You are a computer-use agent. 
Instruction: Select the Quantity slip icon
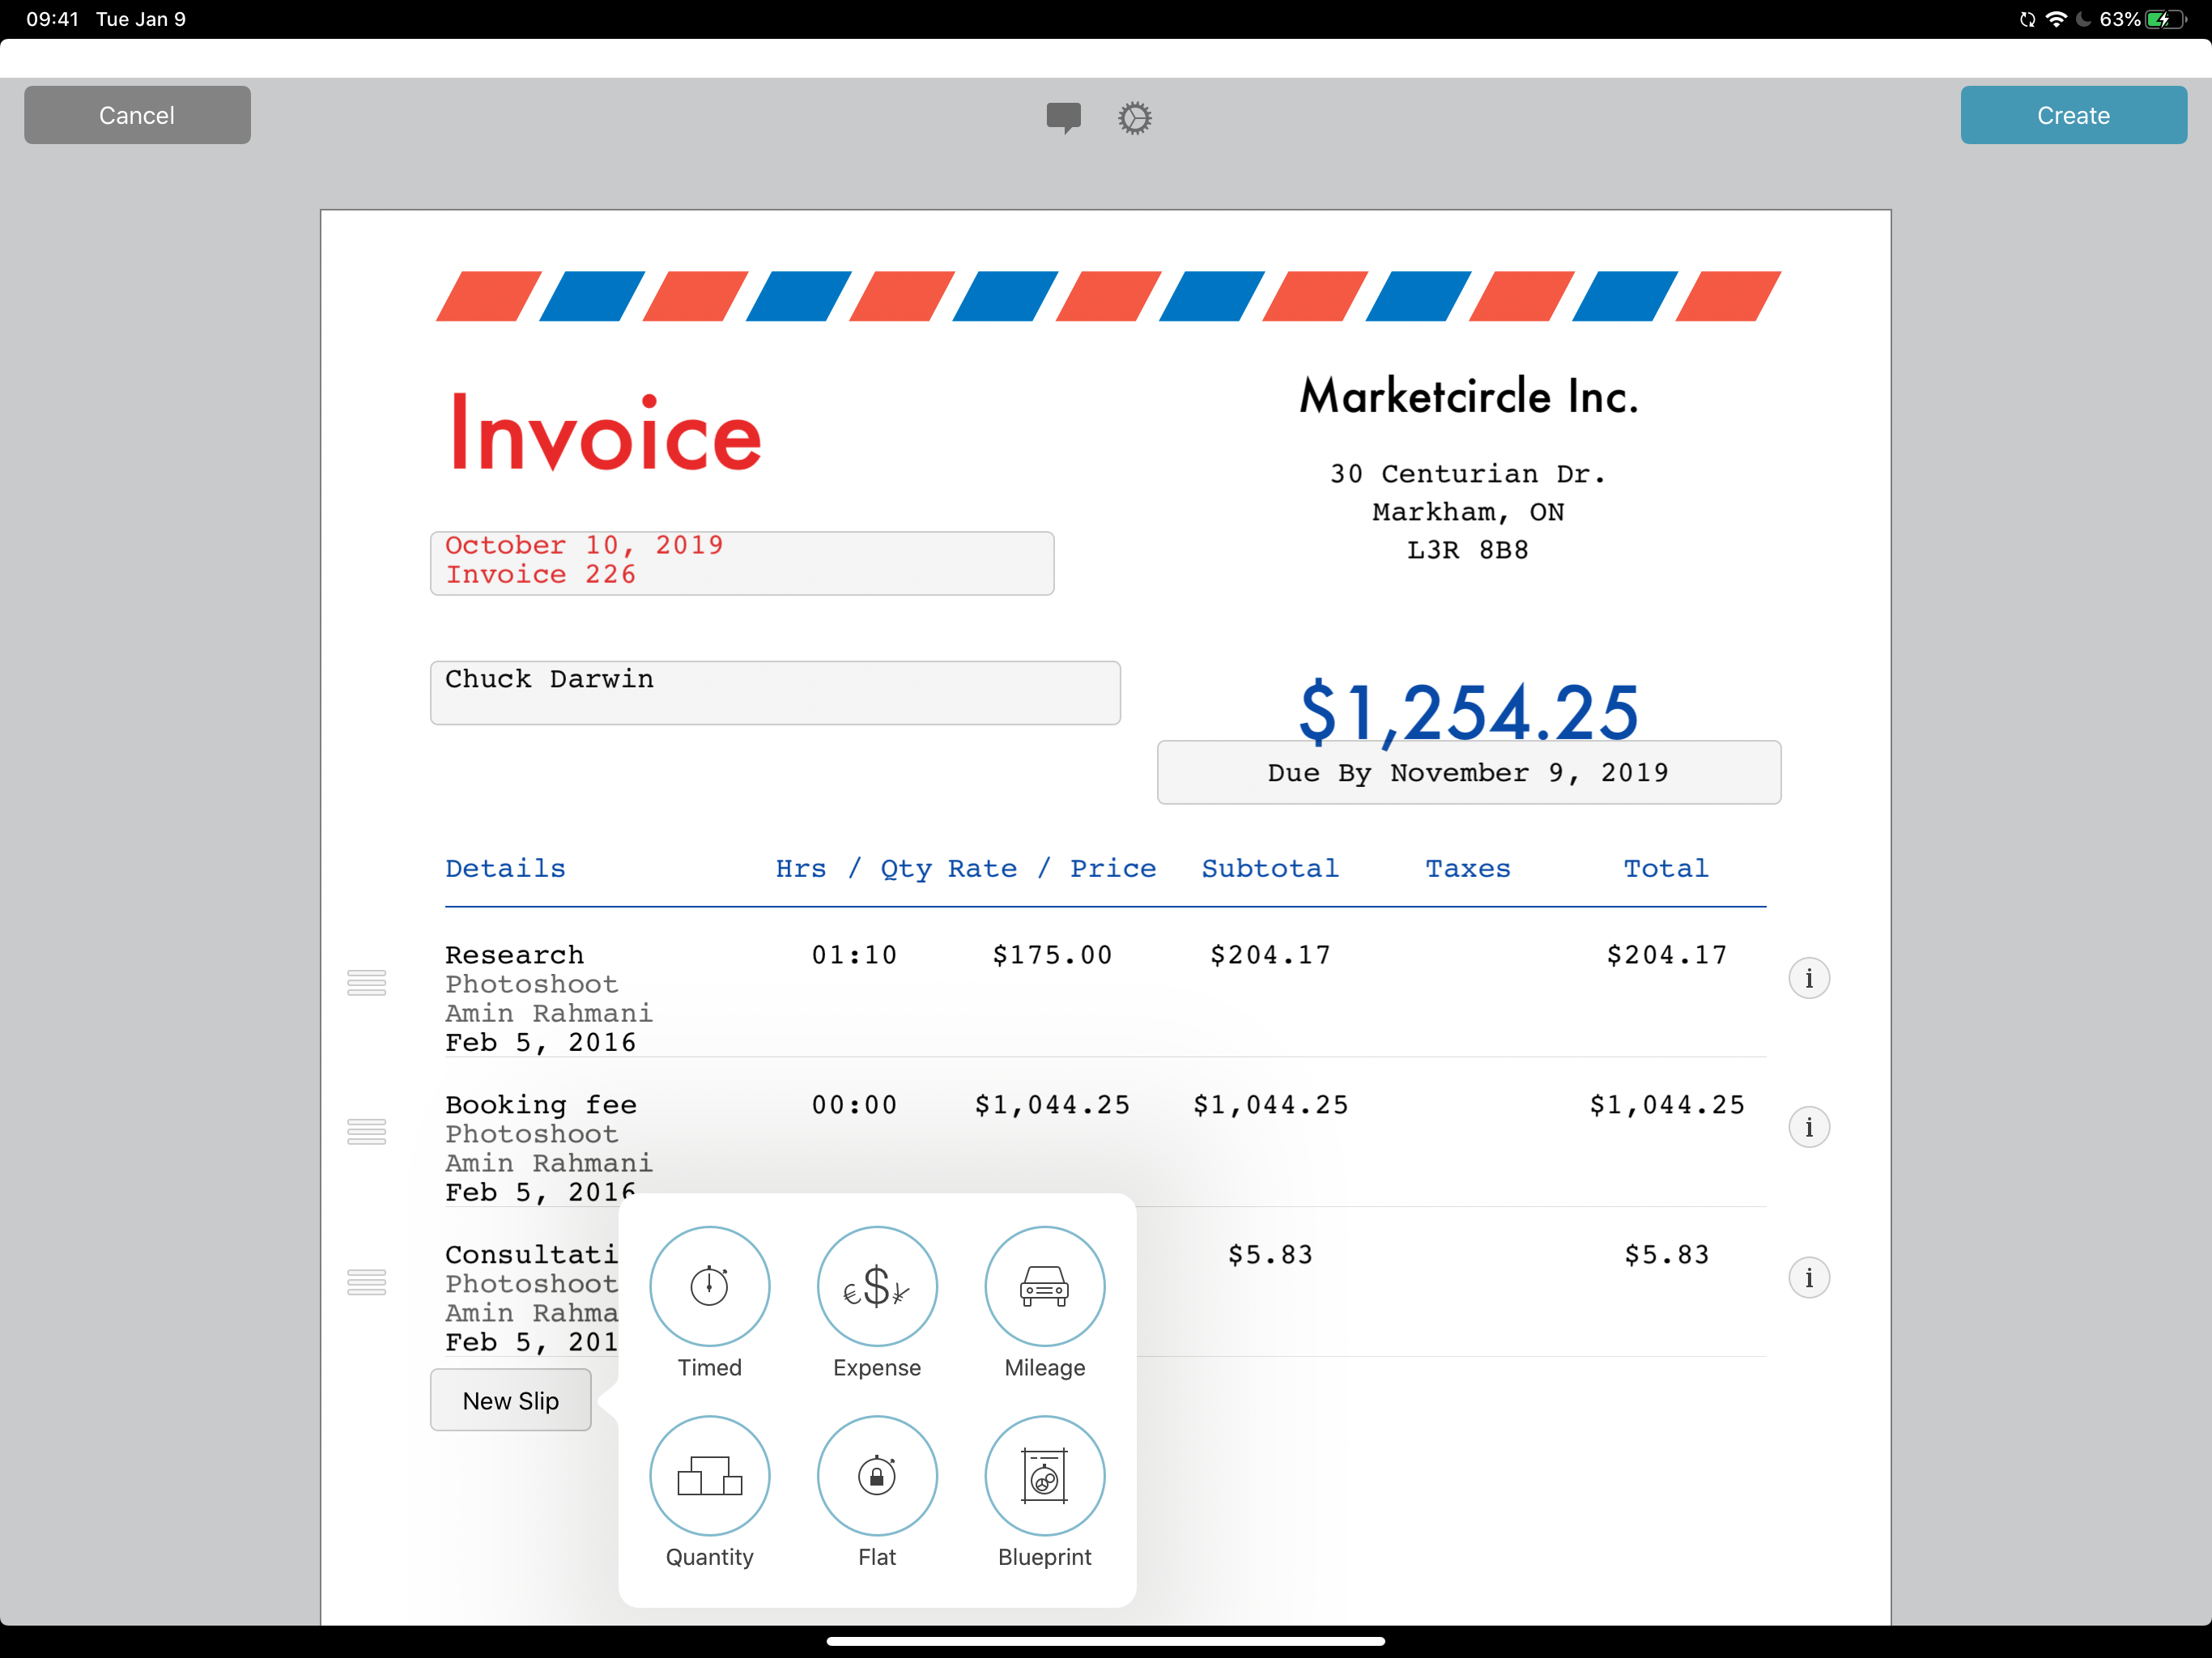709,1475
